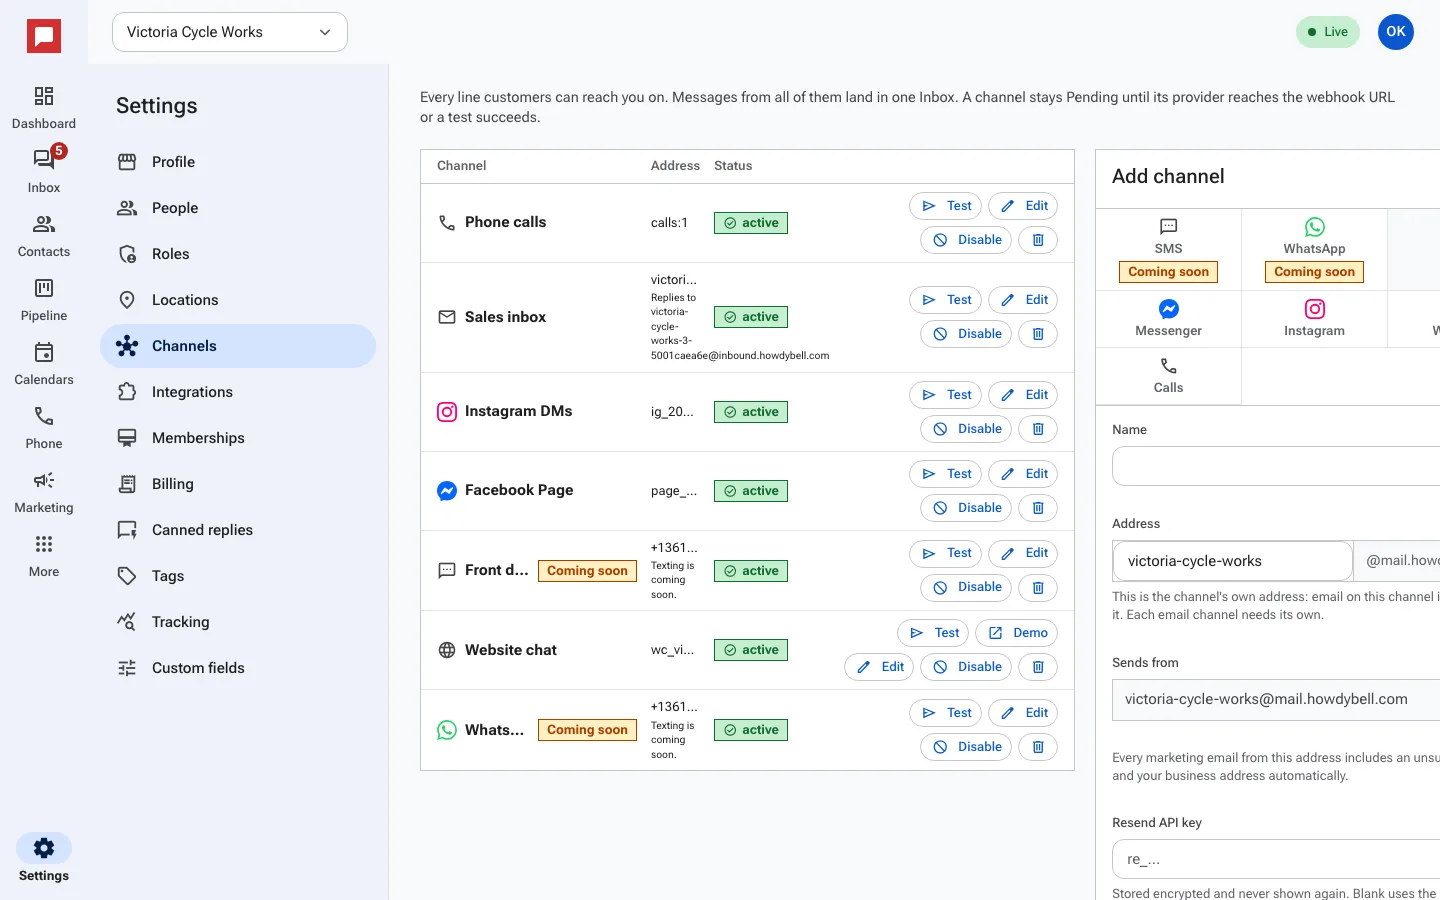Viewport: 1440px width, 900px height.
Task: Click the Live status badge
Action: [1328, 32]
